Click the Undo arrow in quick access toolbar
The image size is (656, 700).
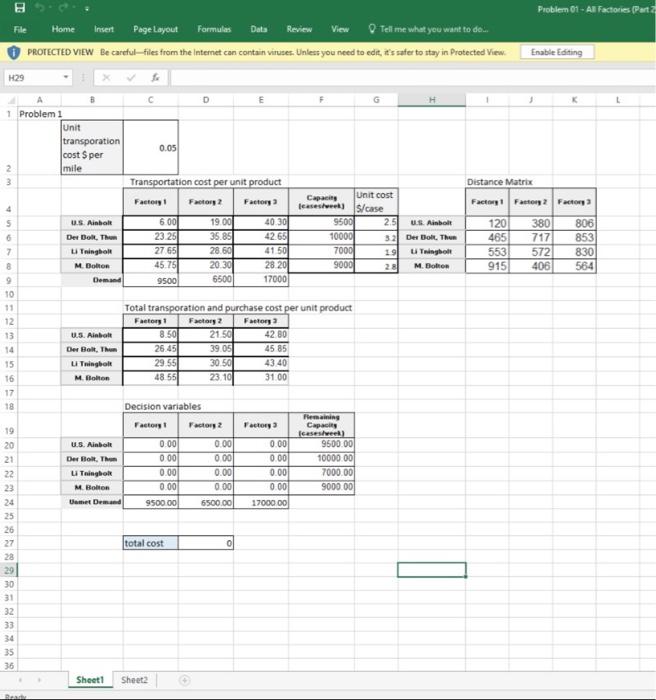(x=39, y=8)
